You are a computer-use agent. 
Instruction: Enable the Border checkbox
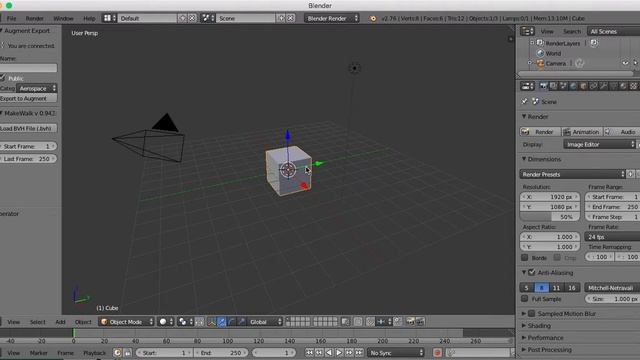click(525, 258)
